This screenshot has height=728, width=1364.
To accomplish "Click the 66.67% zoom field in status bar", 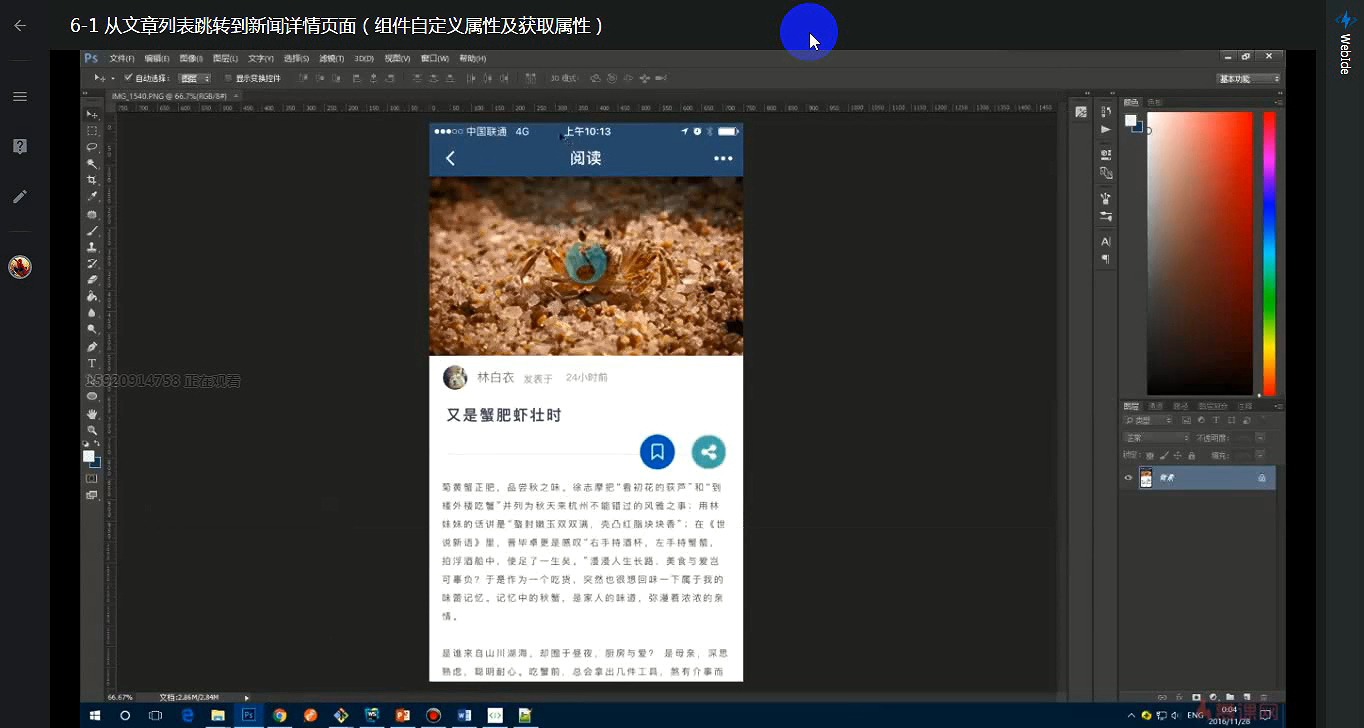I will pyautogui.click(x=120, y=697).
